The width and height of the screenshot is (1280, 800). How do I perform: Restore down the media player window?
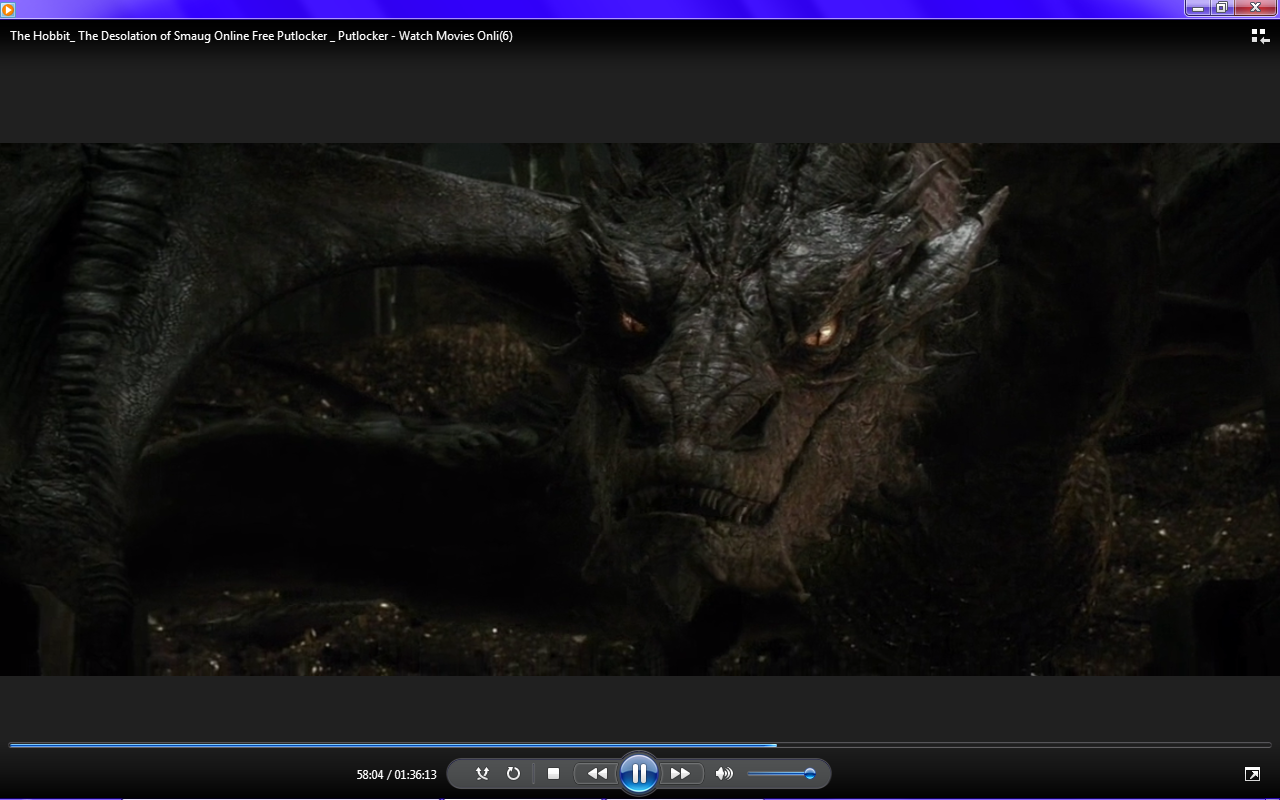pos(1221,8)
